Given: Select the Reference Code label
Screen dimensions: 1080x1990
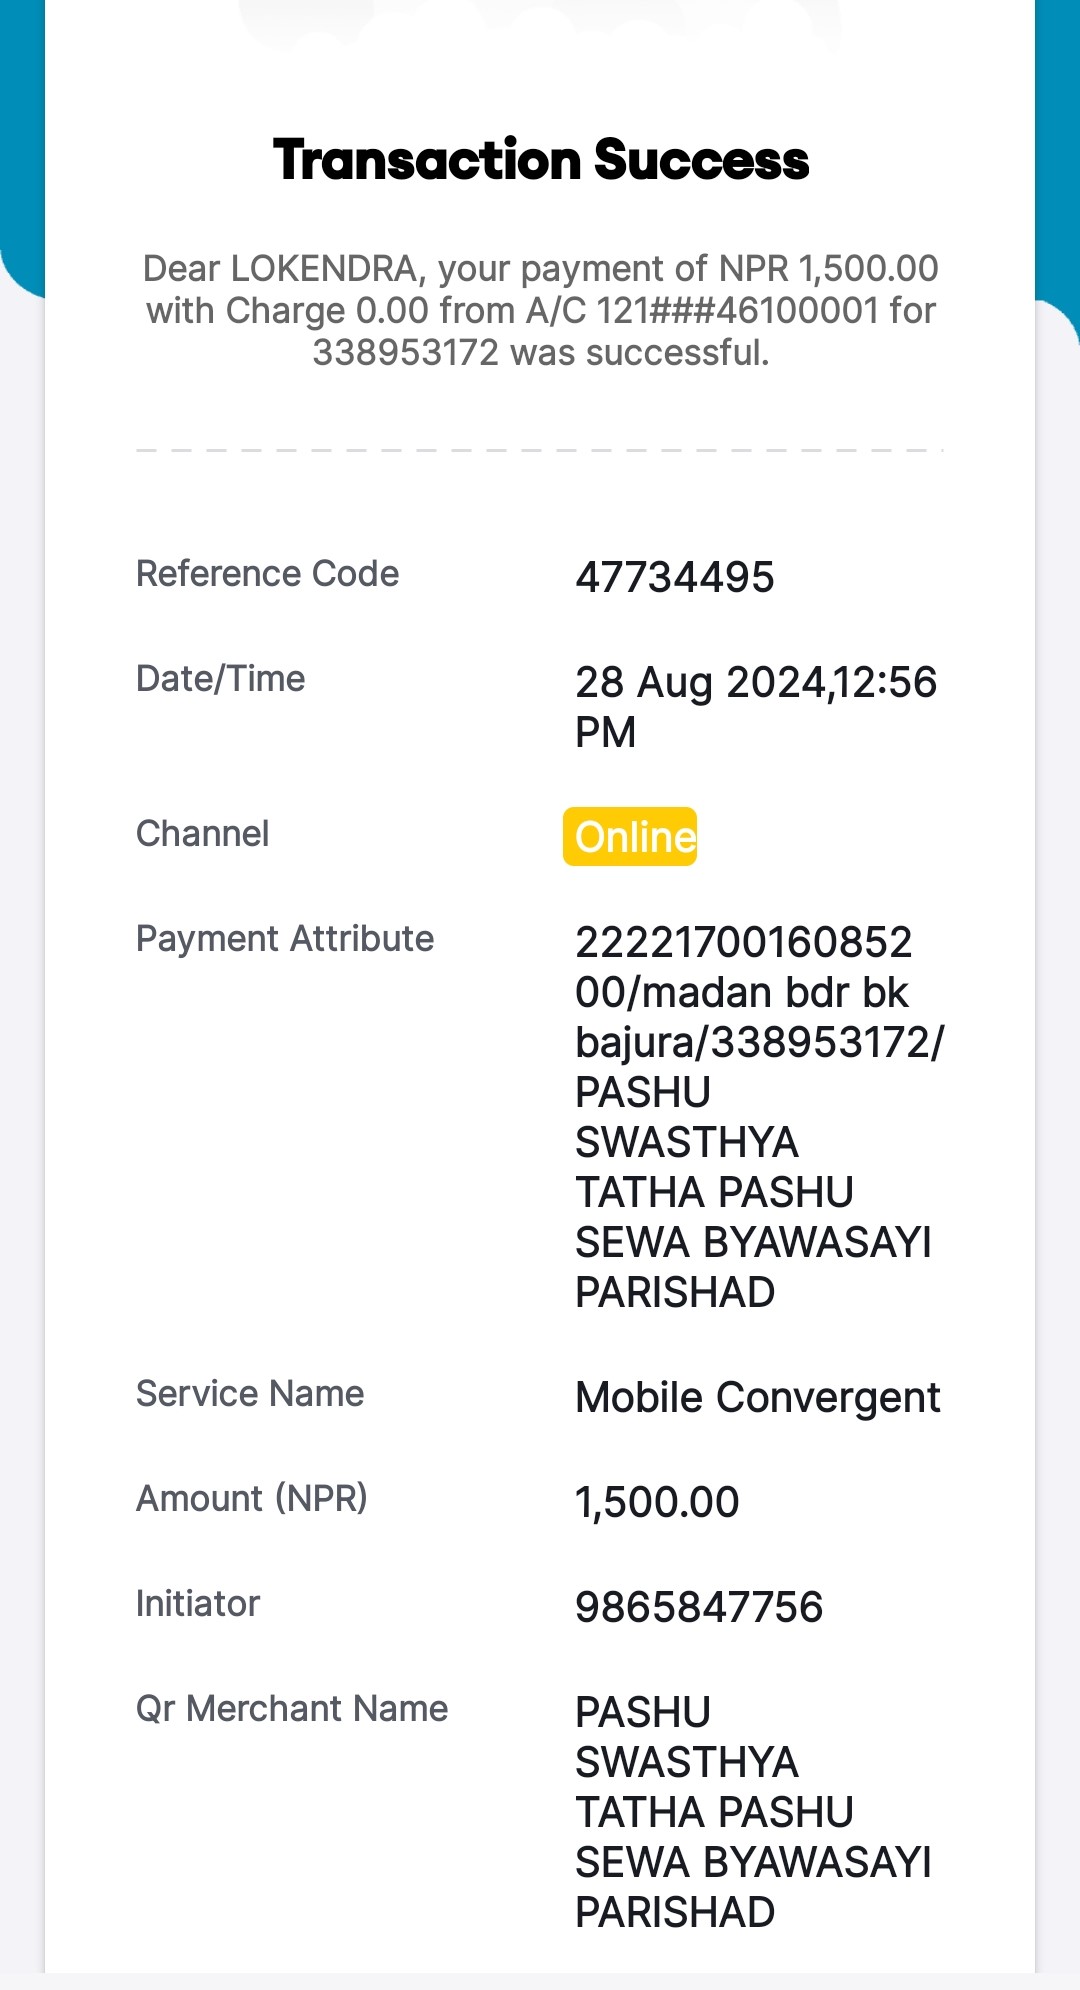Looking at the screenshot, I should 267,574.
